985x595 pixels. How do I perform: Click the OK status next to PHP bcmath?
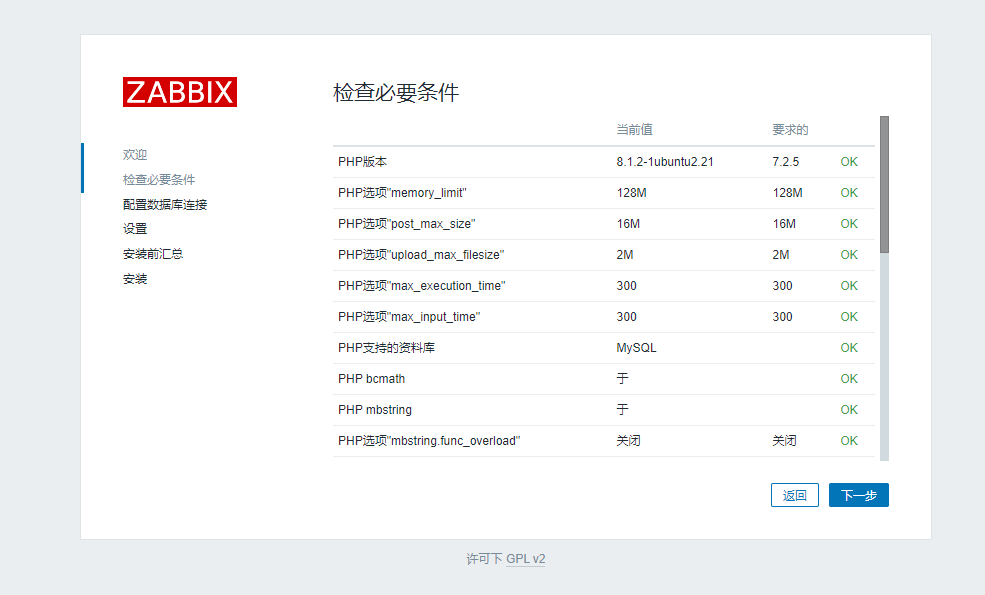click(848, 378)
